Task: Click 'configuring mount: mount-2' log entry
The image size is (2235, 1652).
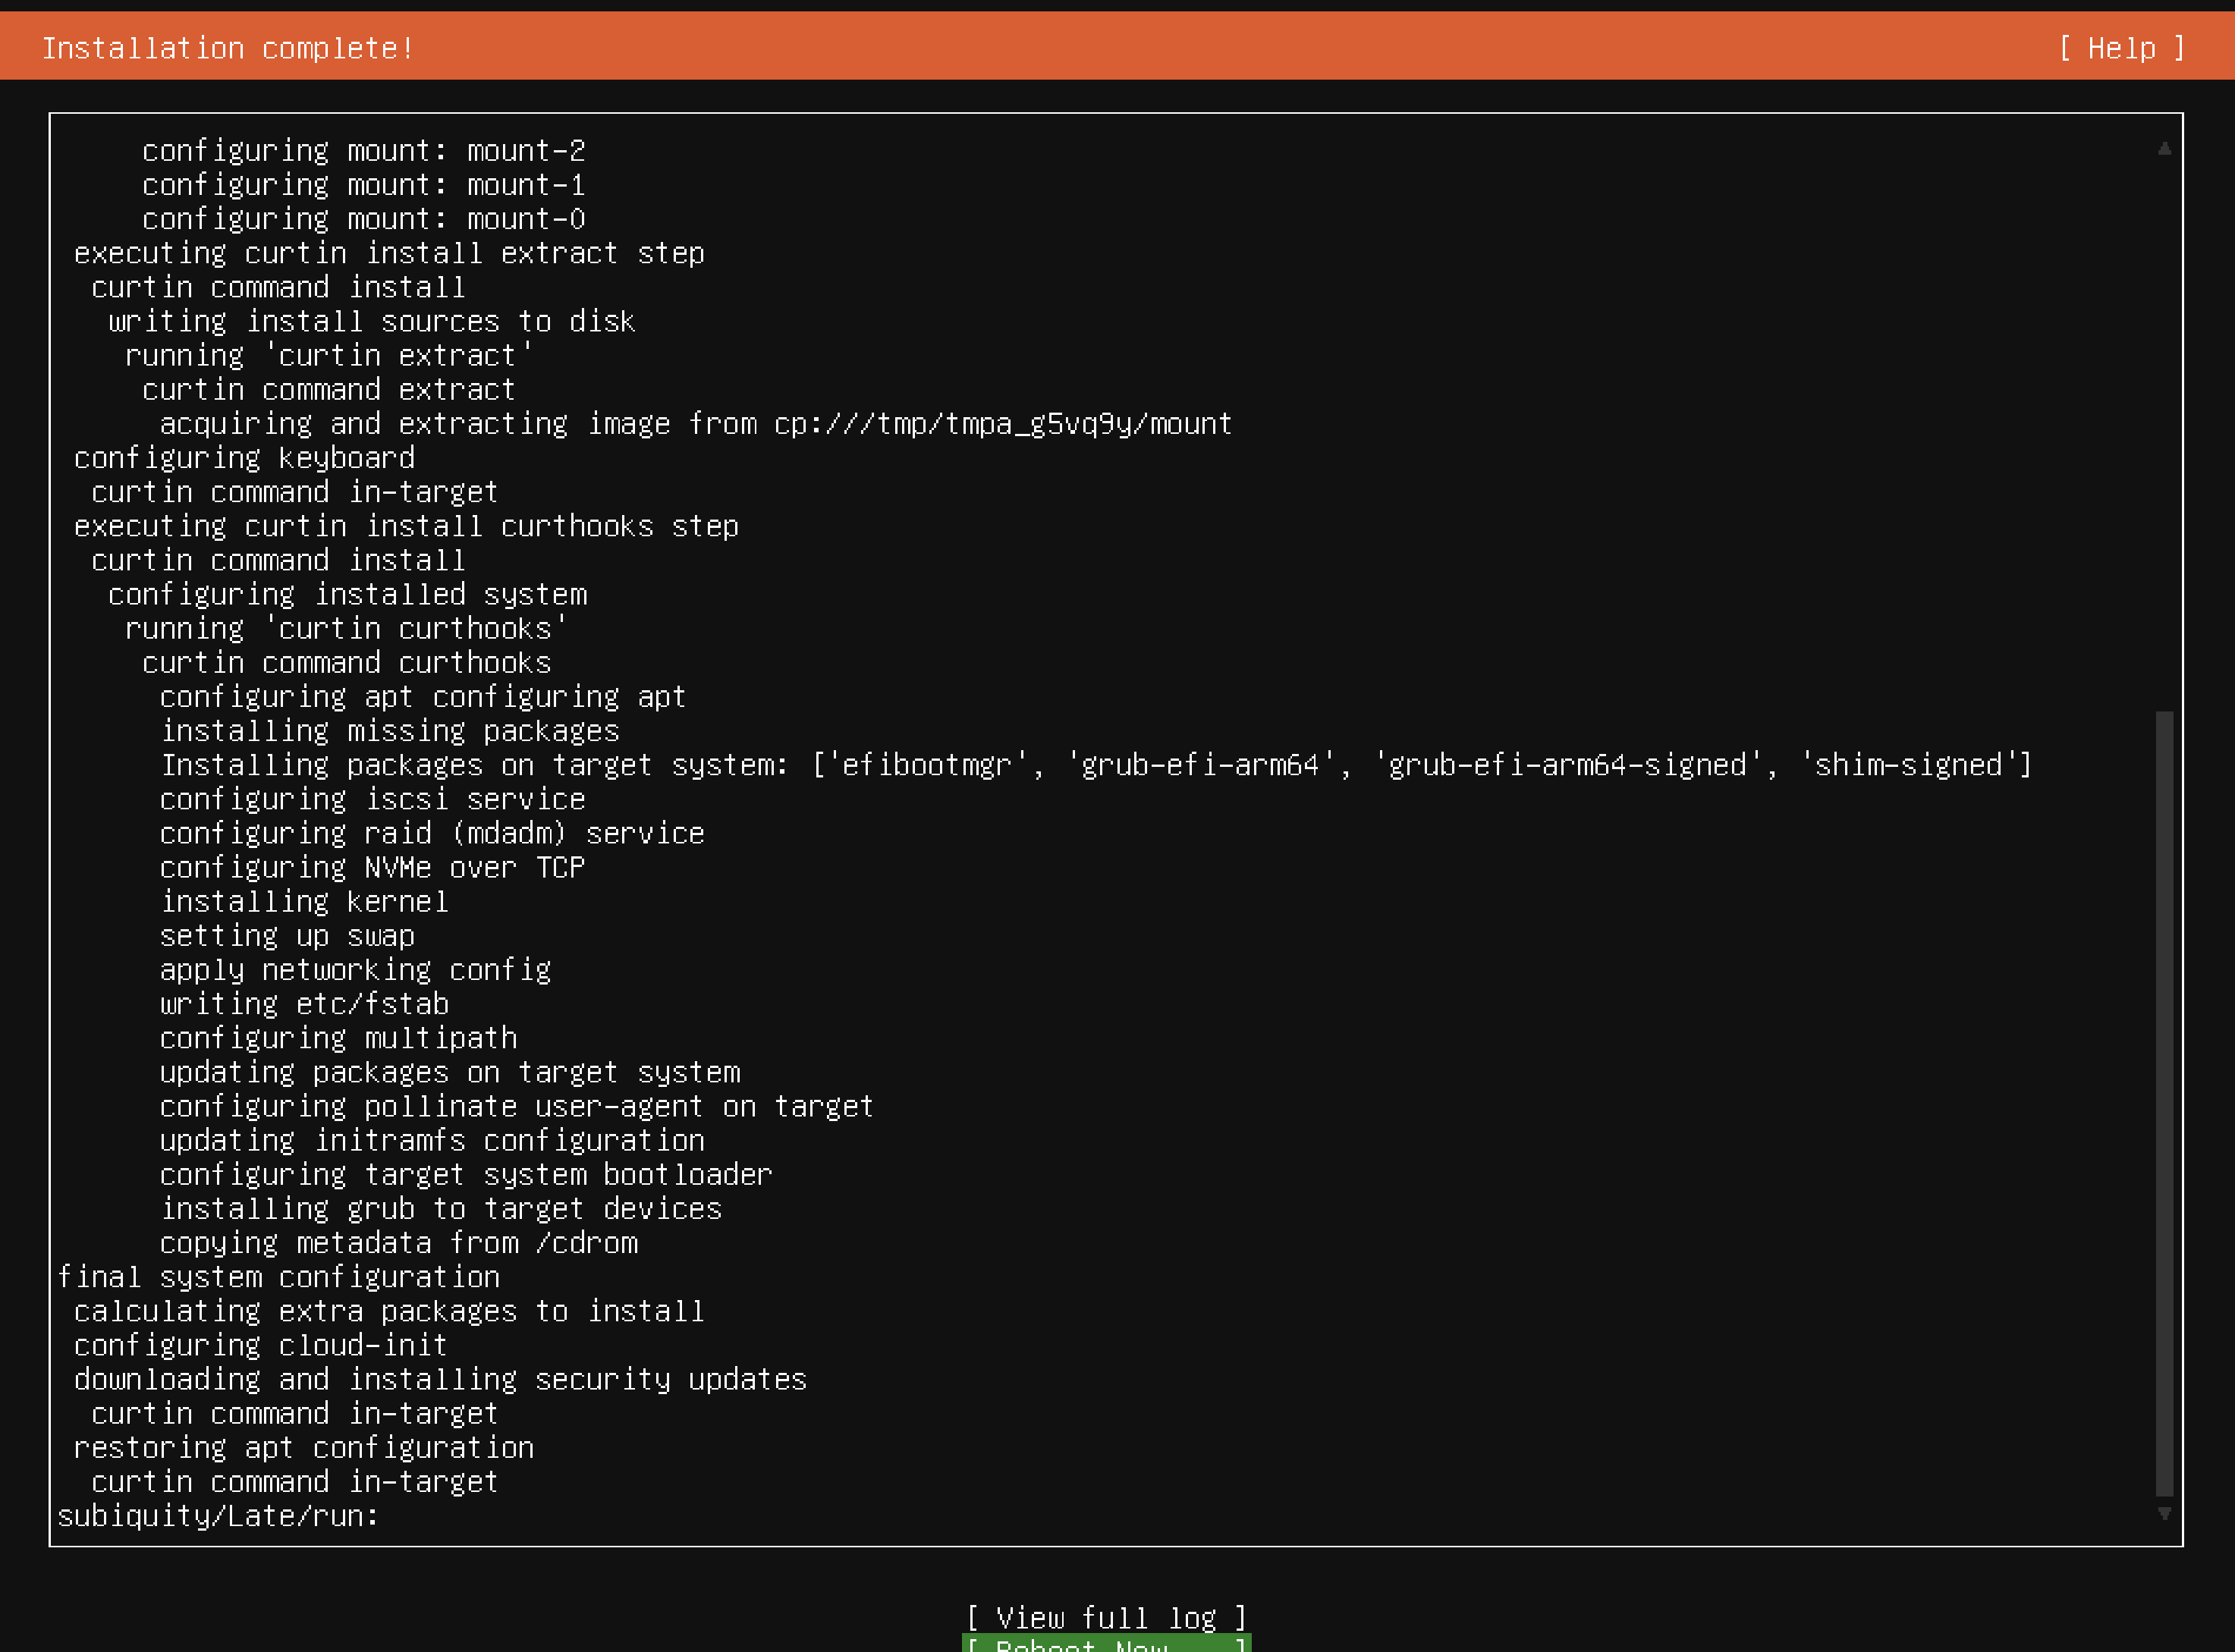Action: (363, 150)
